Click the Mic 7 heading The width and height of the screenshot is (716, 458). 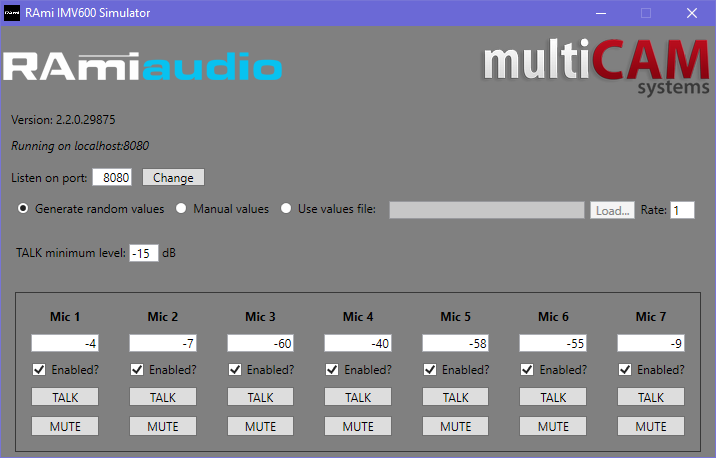coord(651,316)
